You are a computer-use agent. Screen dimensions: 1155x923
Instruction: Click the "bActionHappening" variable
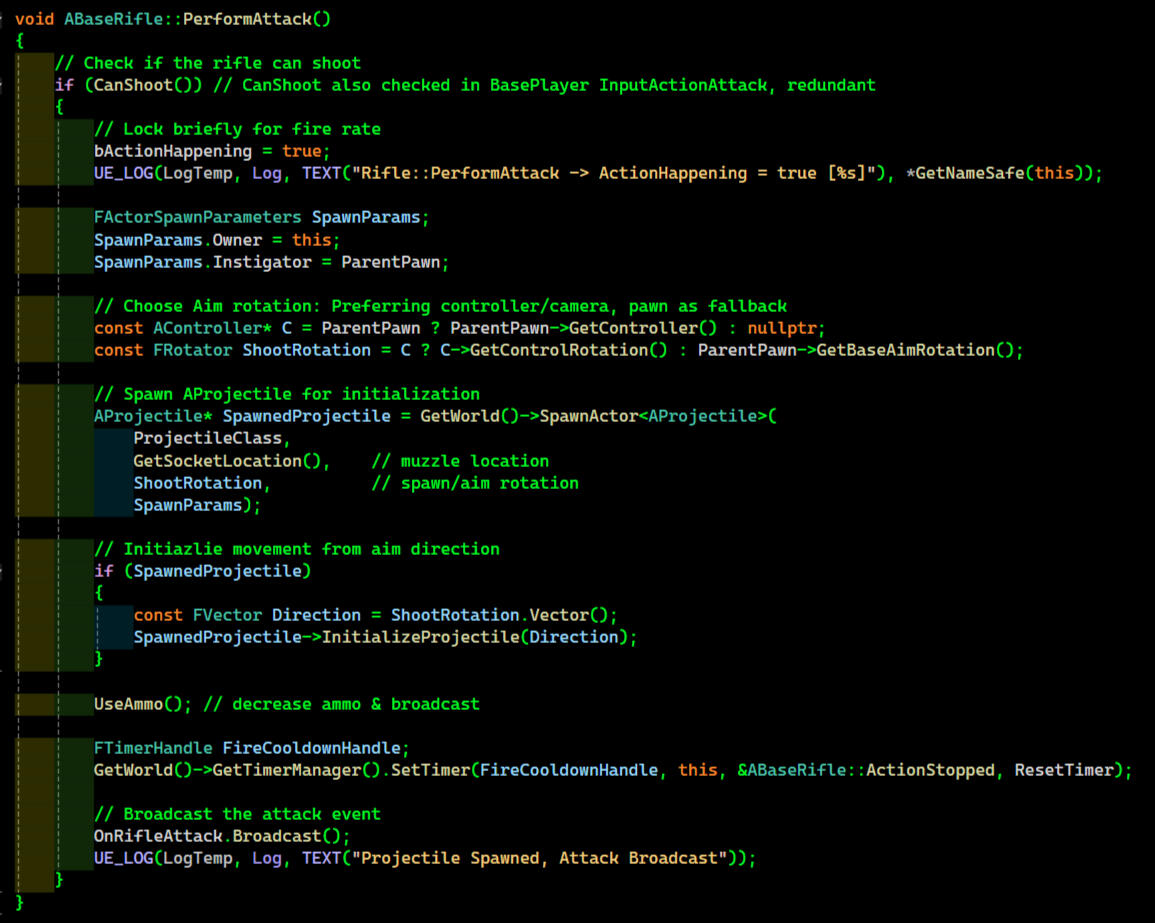172,152
